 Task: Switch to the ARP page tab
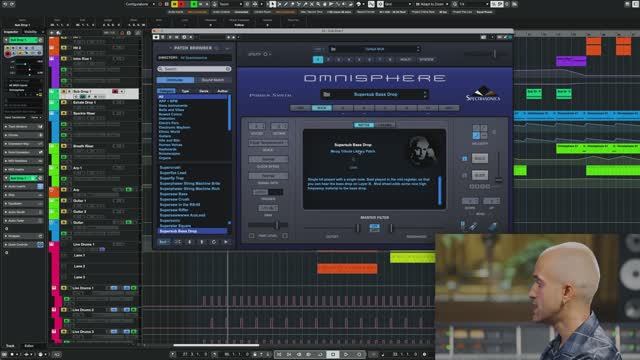[449, 108]
